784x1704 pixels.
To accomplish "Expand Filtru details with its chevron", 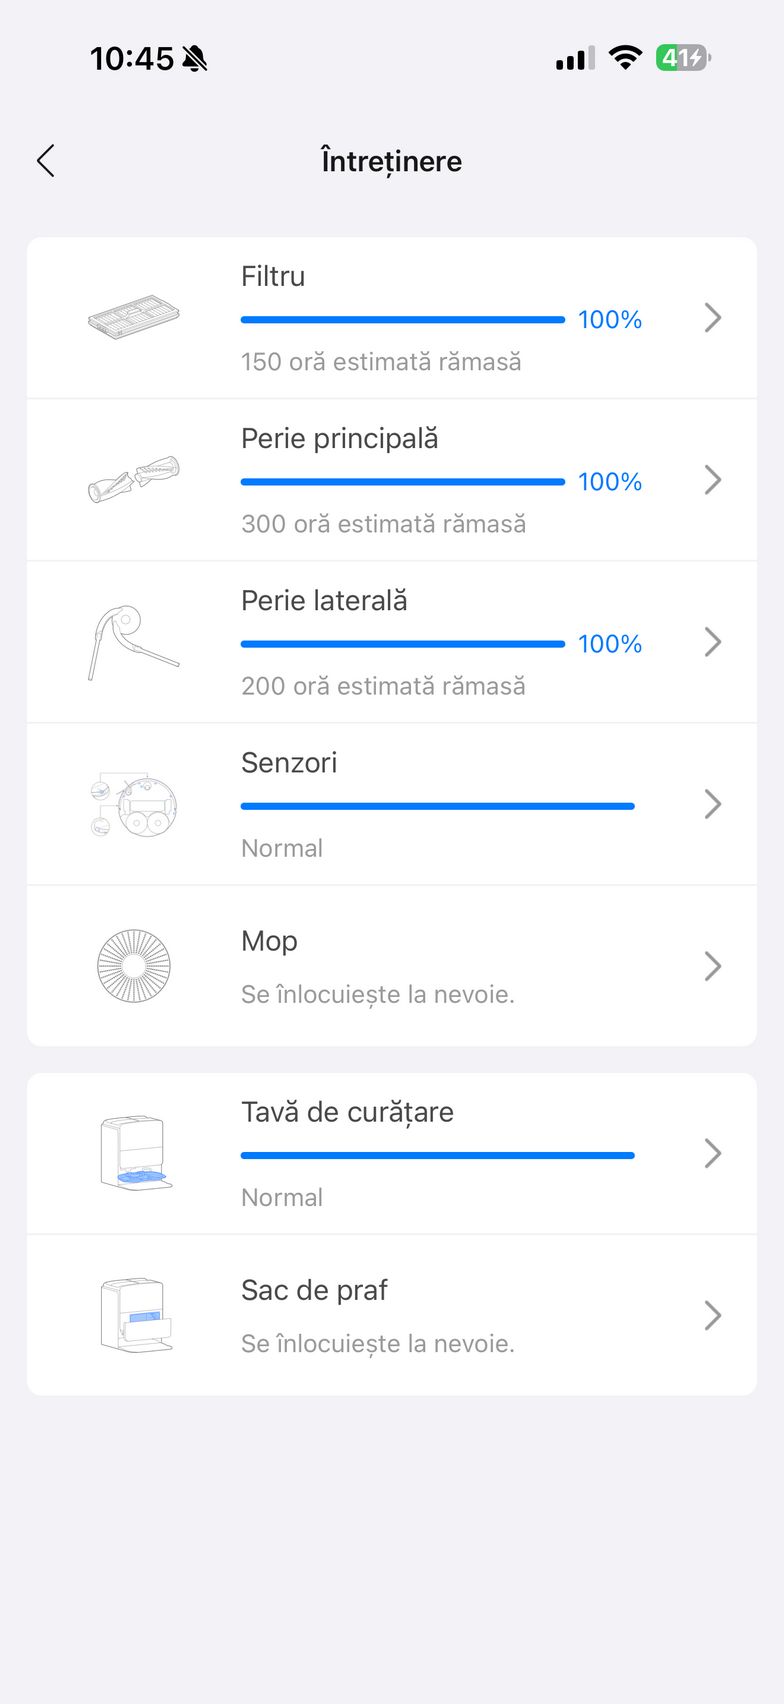I will [712, 318].
